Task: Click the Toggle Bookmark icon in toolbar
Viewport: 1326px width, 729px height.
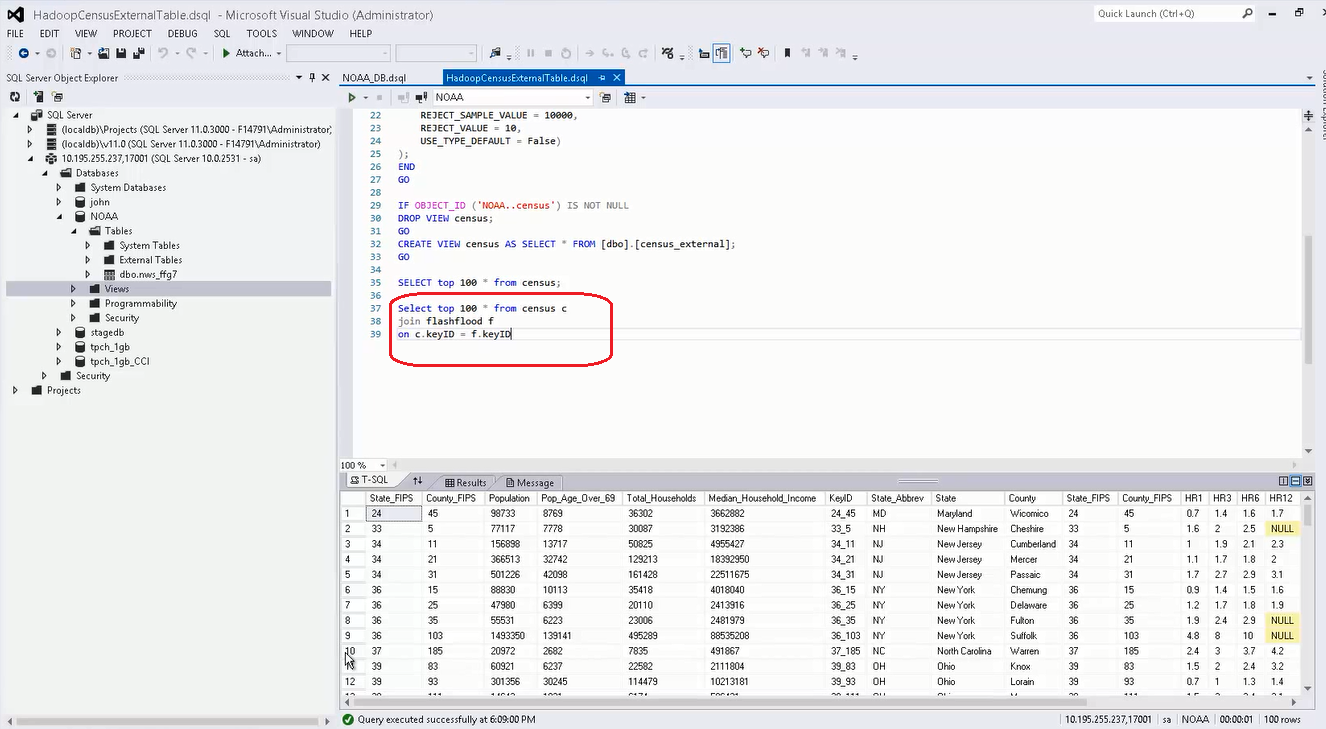Action: [x=788, y=53]
